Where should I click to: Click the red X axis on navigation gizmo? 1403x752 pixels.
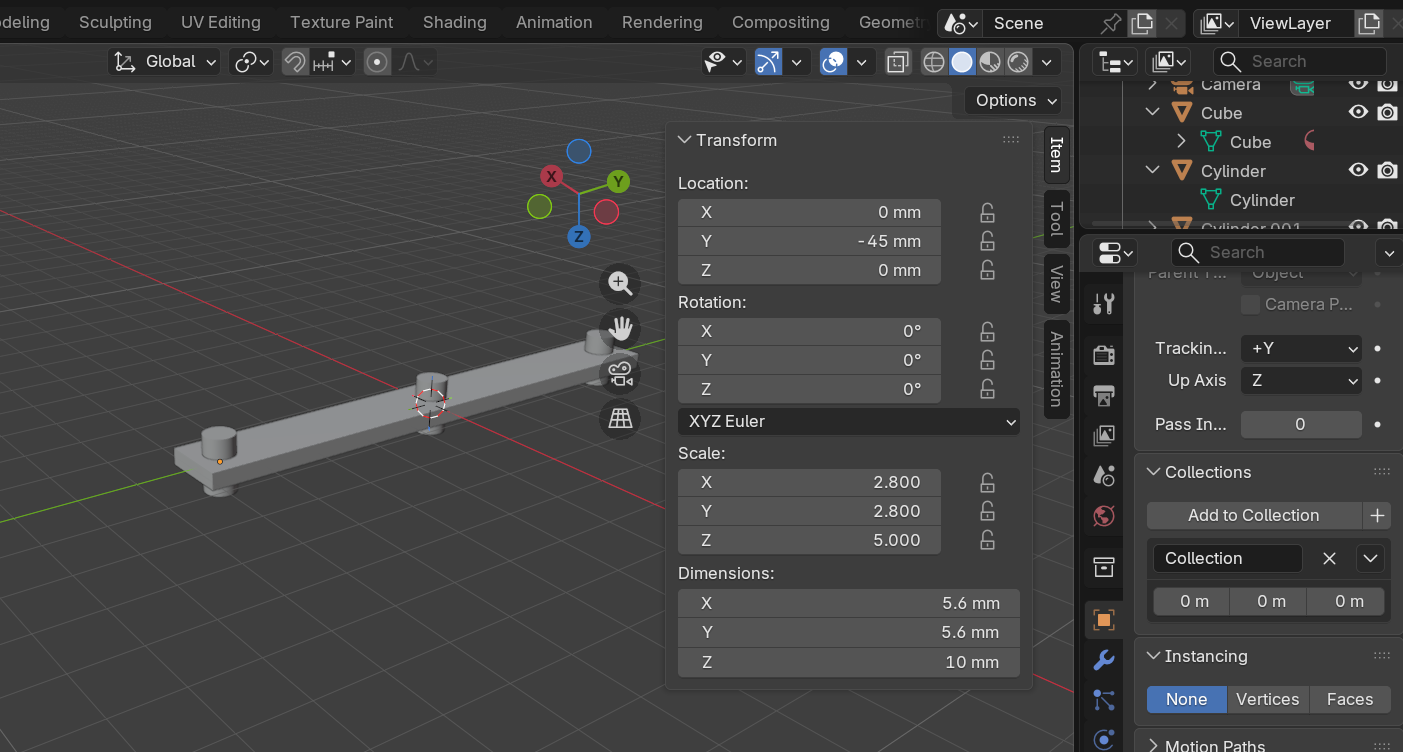pos(550,177)
